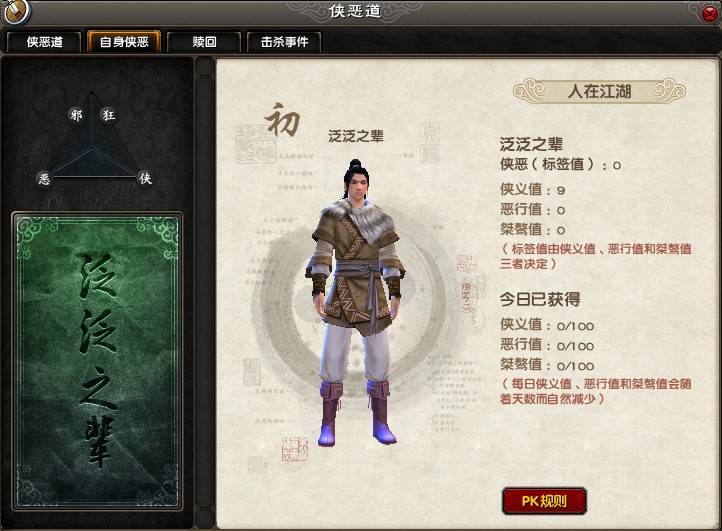Click the 初 calligraphy rank symbol
The image size is (722, 531).
(x=282, y=120)
